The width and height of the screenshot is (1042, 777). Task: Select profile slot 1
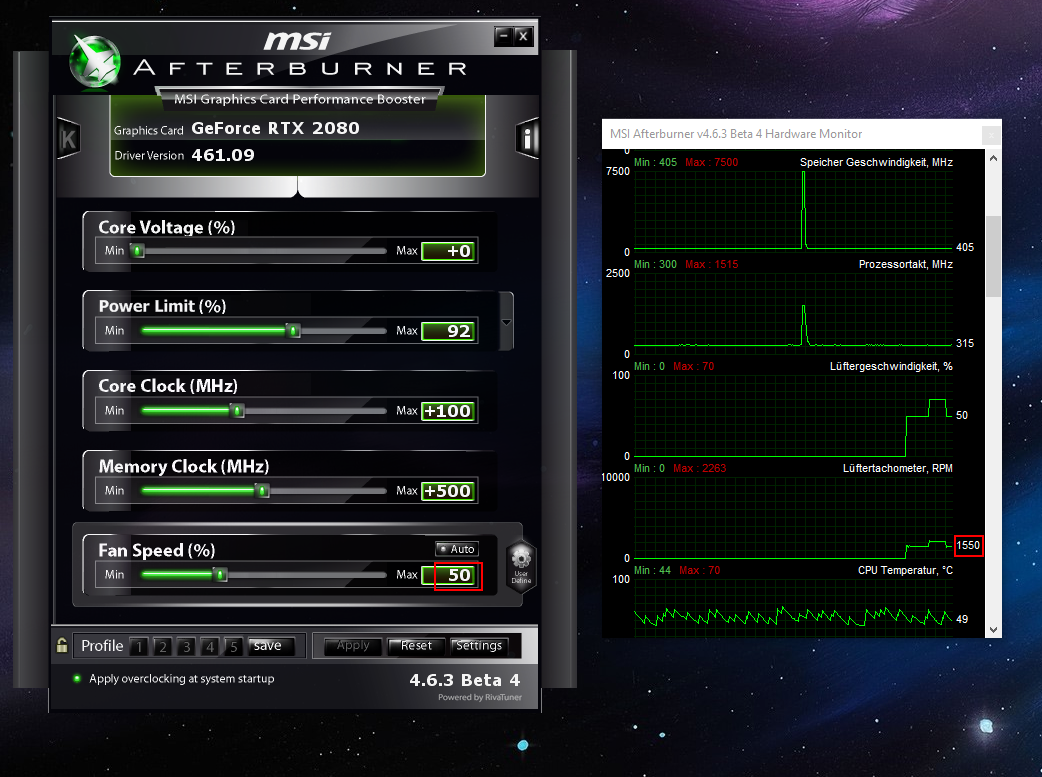[139, 647]
